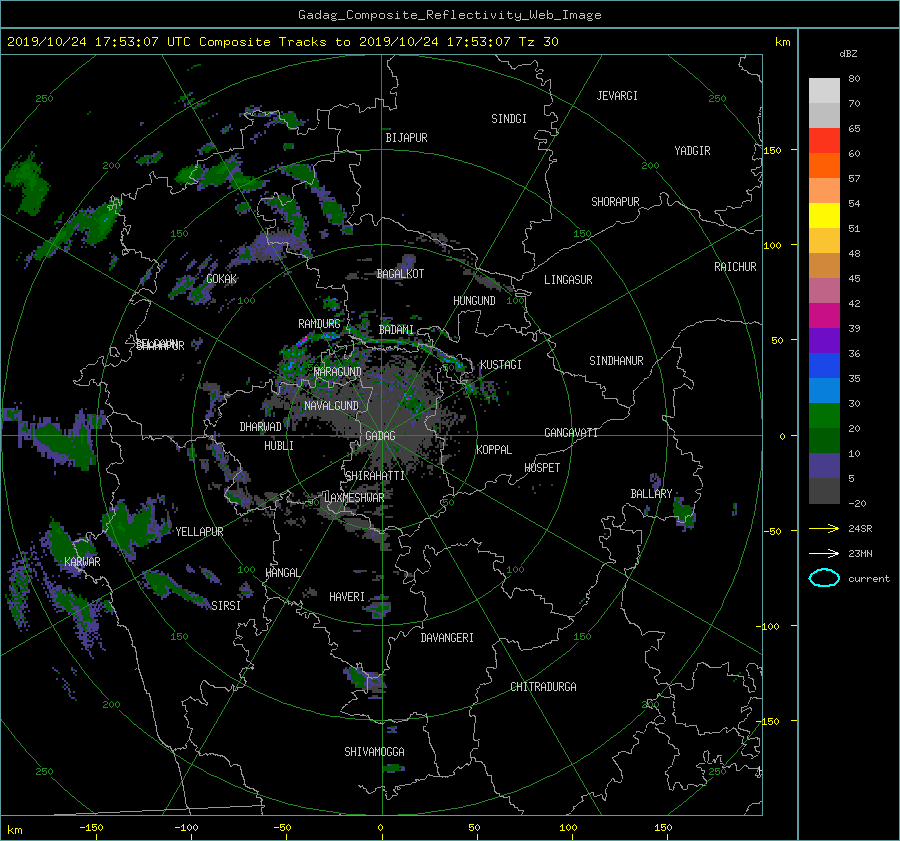Click the BADAMI city label
900x841 pixels.
click(396, 330)
